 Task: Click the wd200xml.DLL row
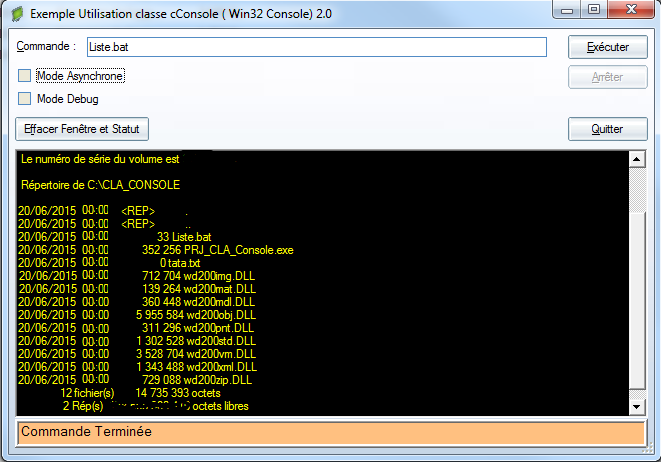137,367
